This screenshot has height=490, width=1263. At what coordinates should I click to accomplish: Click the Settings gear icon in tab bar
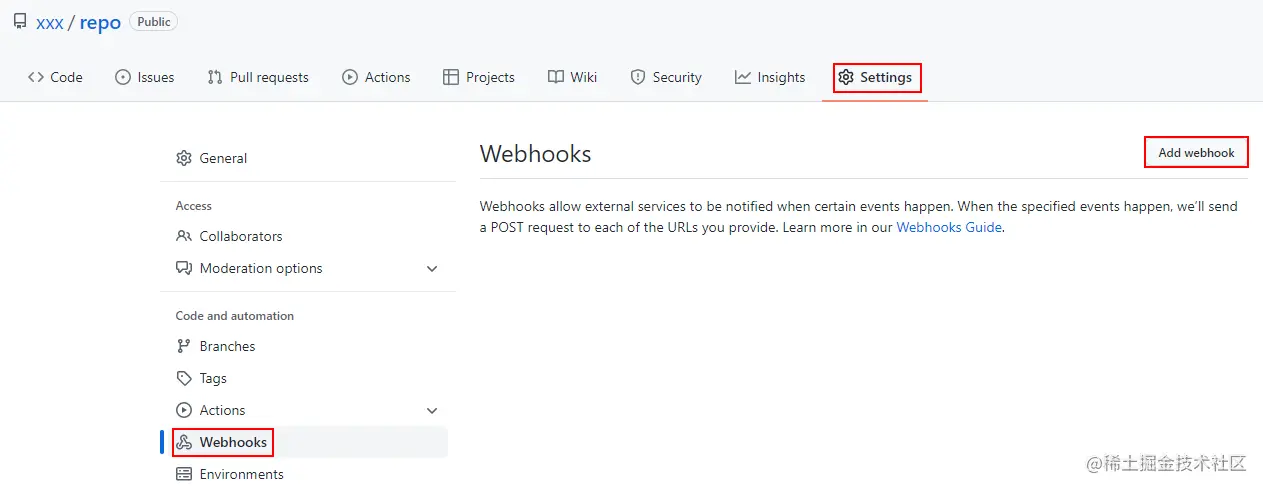(x=846, y=77)
